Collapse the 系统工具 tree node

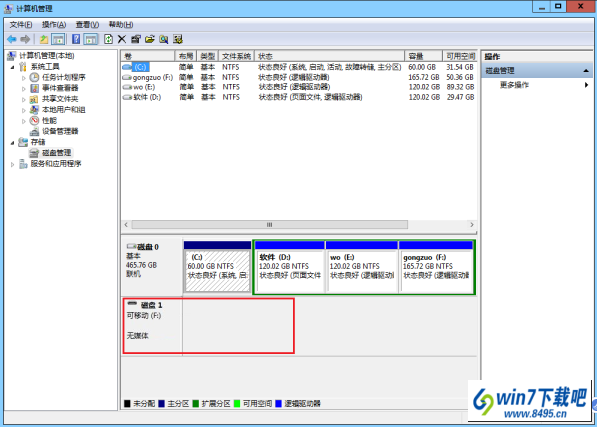tap(13, 67)
